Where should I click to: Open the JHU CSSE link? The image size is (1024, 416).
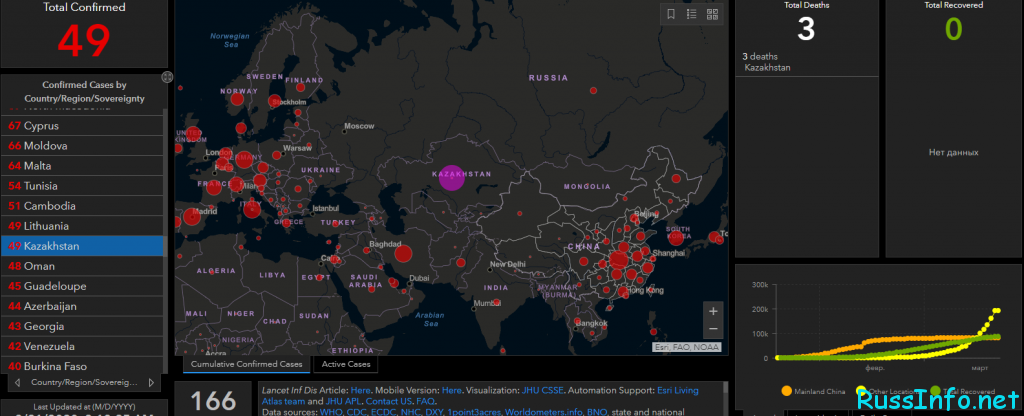click(x=543, y=391)
